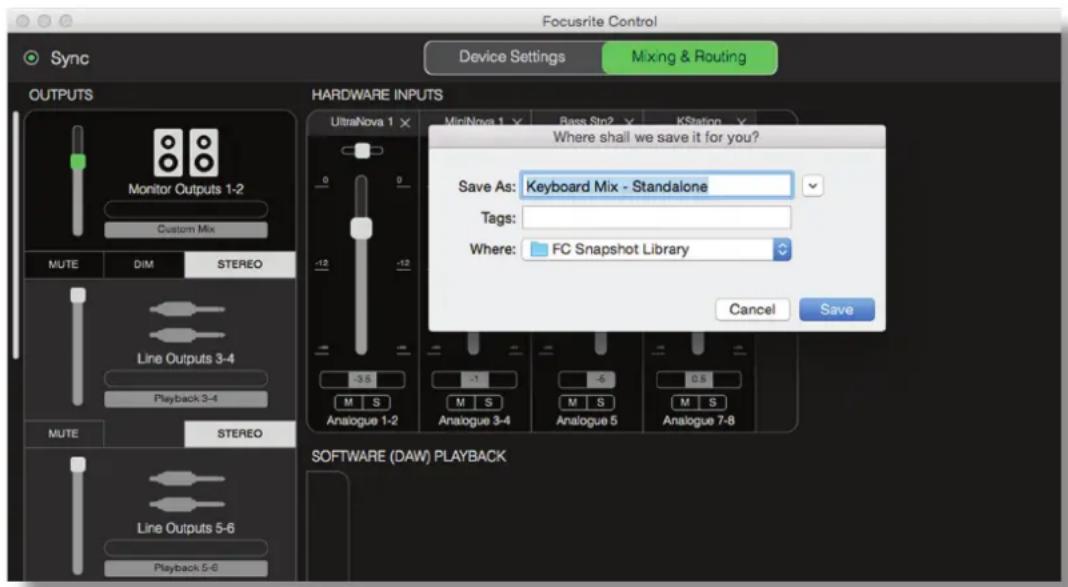
Task: Click the Outputs panel scrollbar
Action: click(16, 234)
